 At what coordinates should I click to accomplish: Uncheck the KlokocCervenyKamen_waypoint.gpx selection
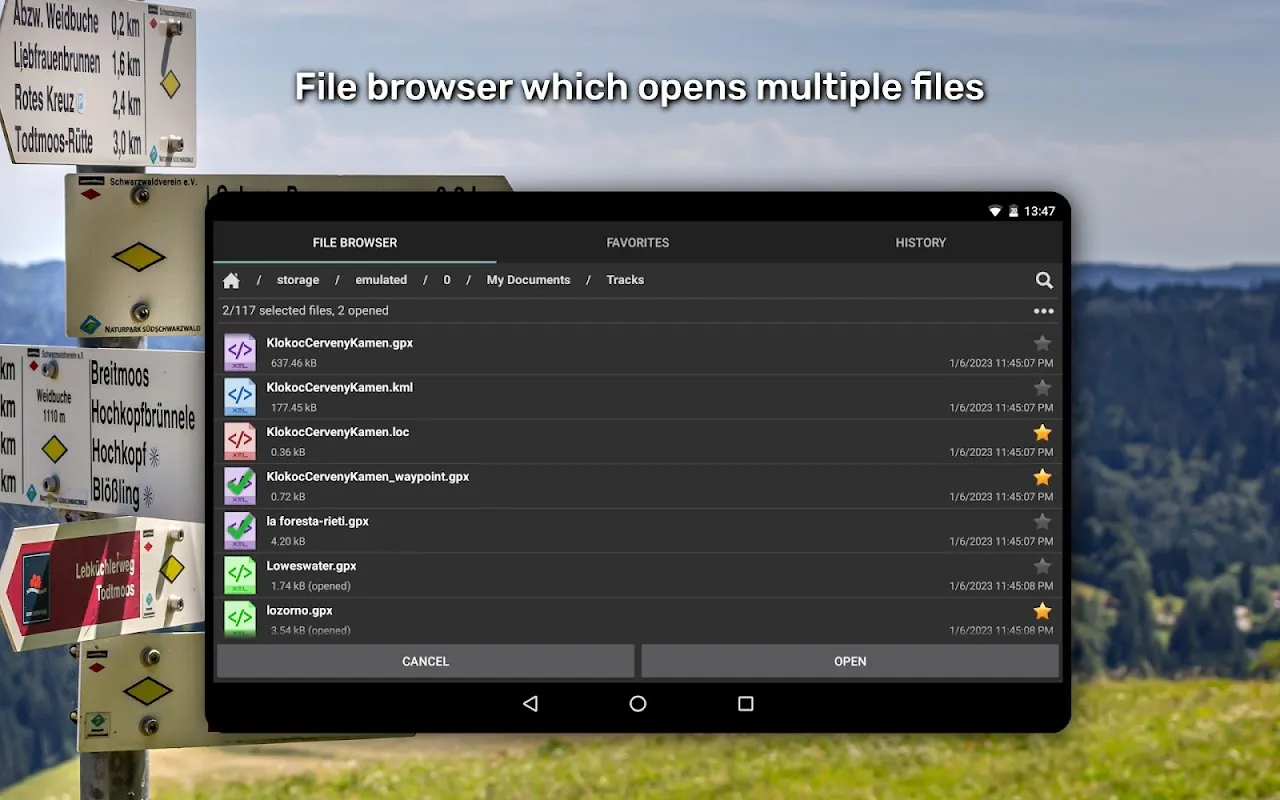tap(240, 486)
